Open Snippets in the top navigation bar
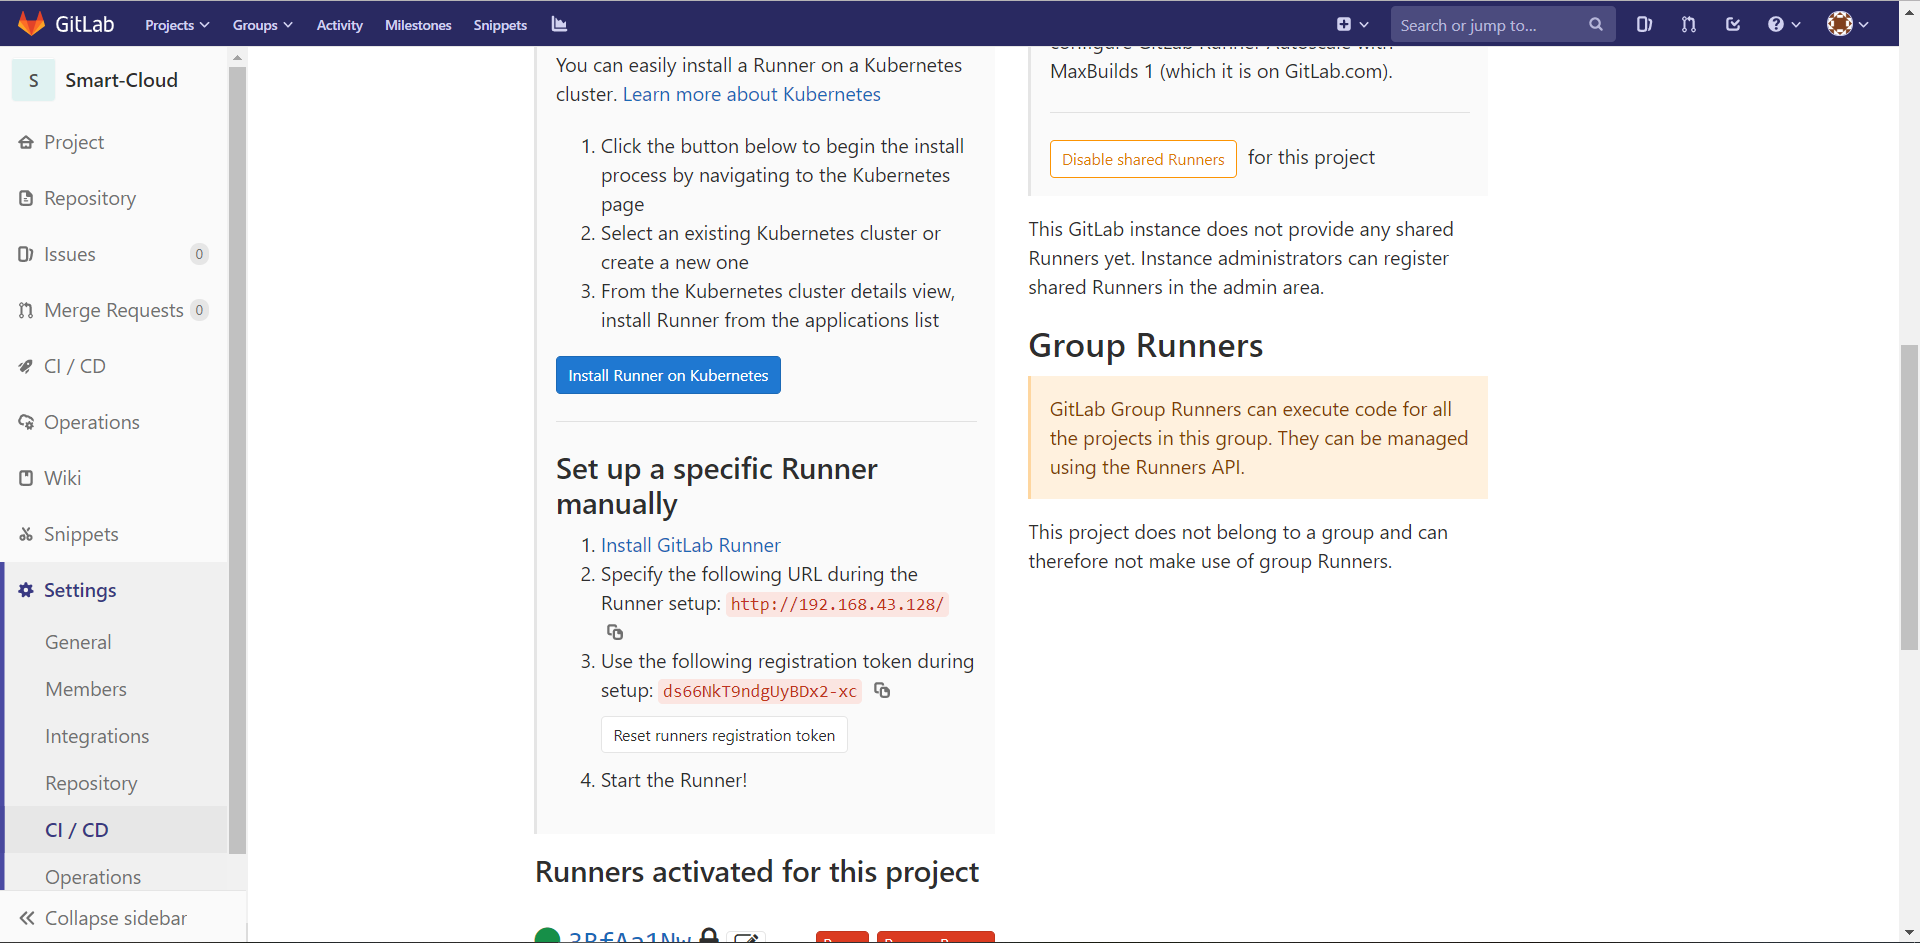 (x=500, y=25)
